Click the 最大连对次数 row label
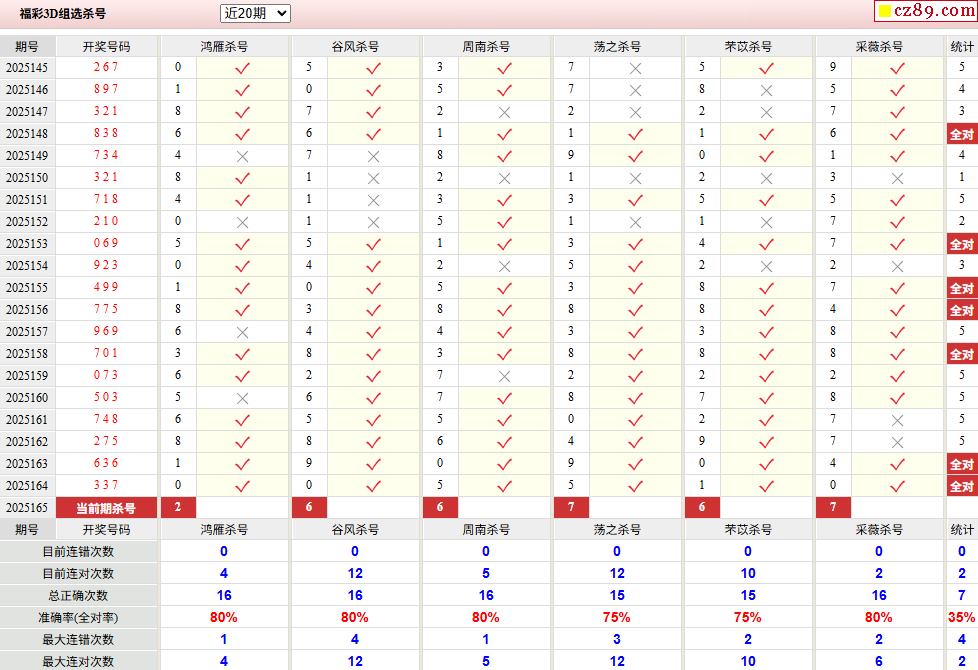The height and width of the screenshot is (670, 978). (x=78, y=661)
